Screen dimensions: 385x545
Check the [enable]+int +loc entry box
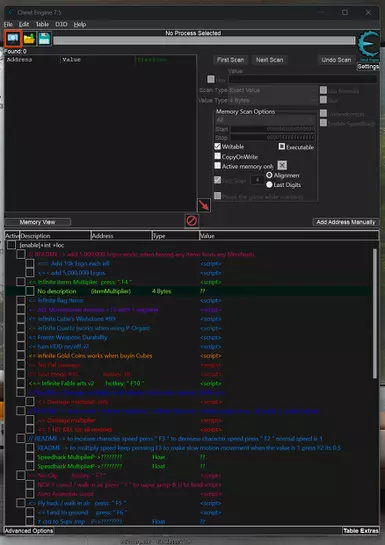(11, 245)
